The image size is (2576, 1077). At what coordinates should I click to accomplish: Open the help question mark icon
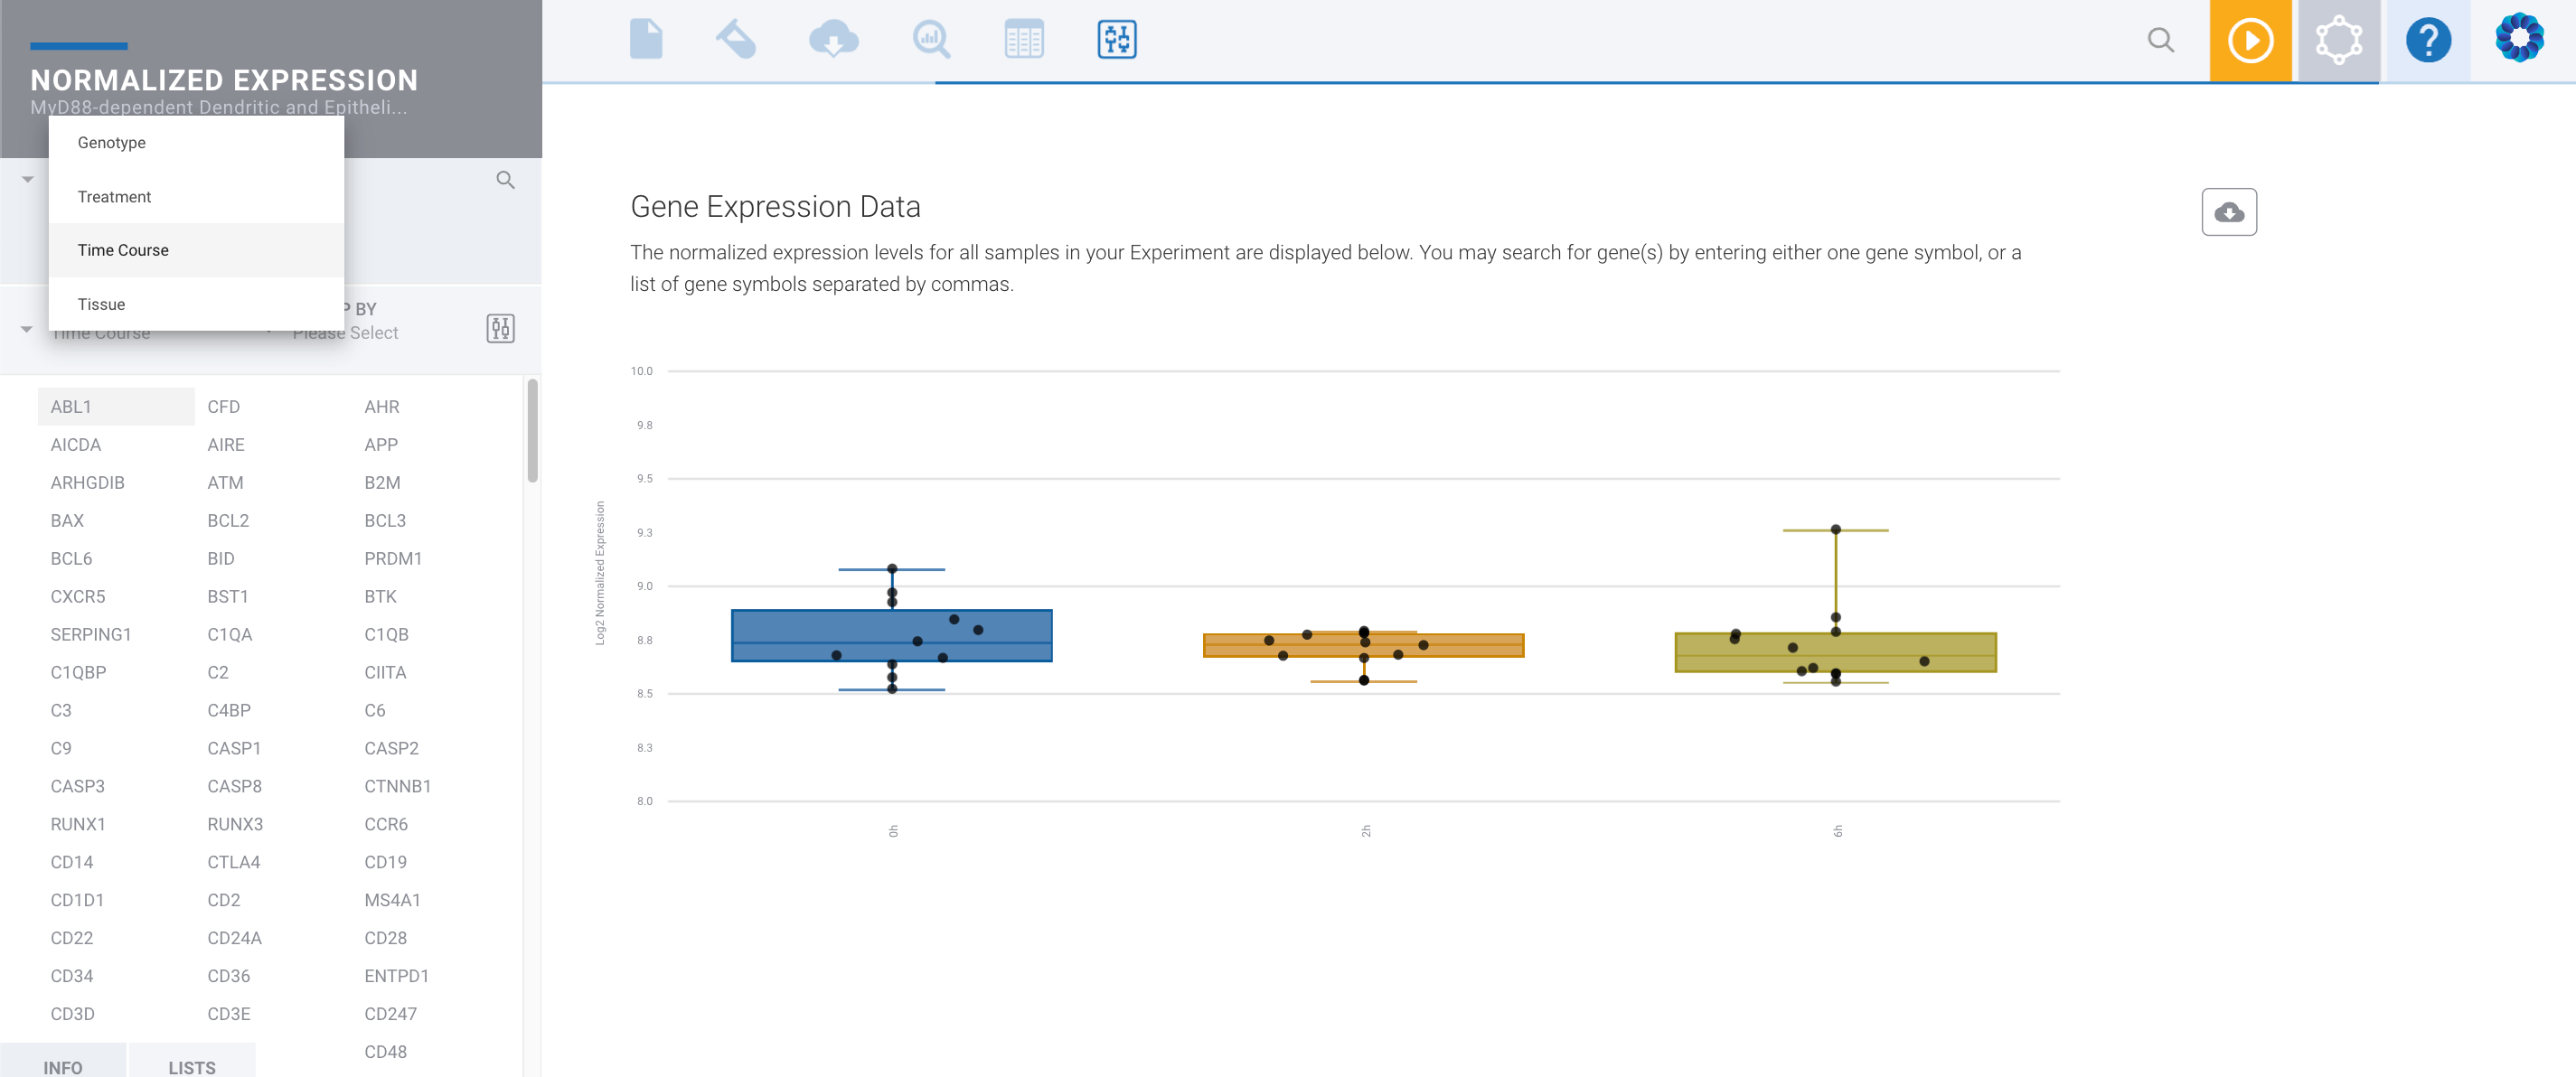(2428, 41)
